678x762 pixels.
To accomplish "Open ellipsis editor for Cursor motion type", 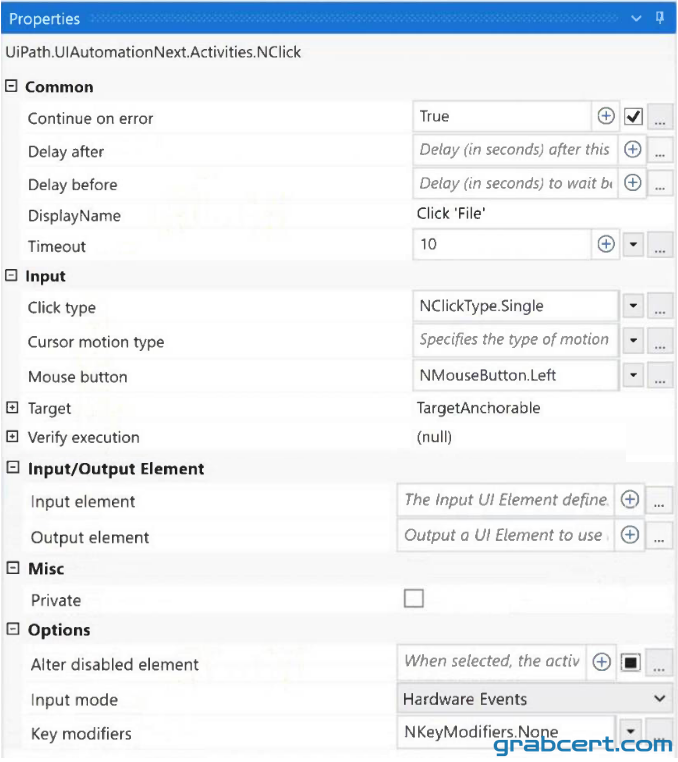I will (x=660, y=341).
